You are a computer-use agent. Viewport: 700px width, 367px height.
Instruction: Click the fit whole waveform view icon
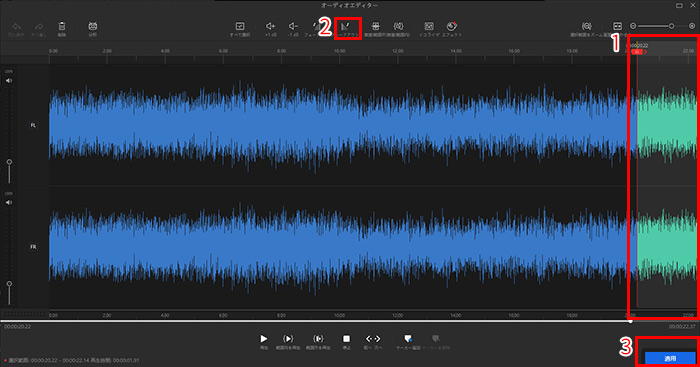(x=617, y=26)
